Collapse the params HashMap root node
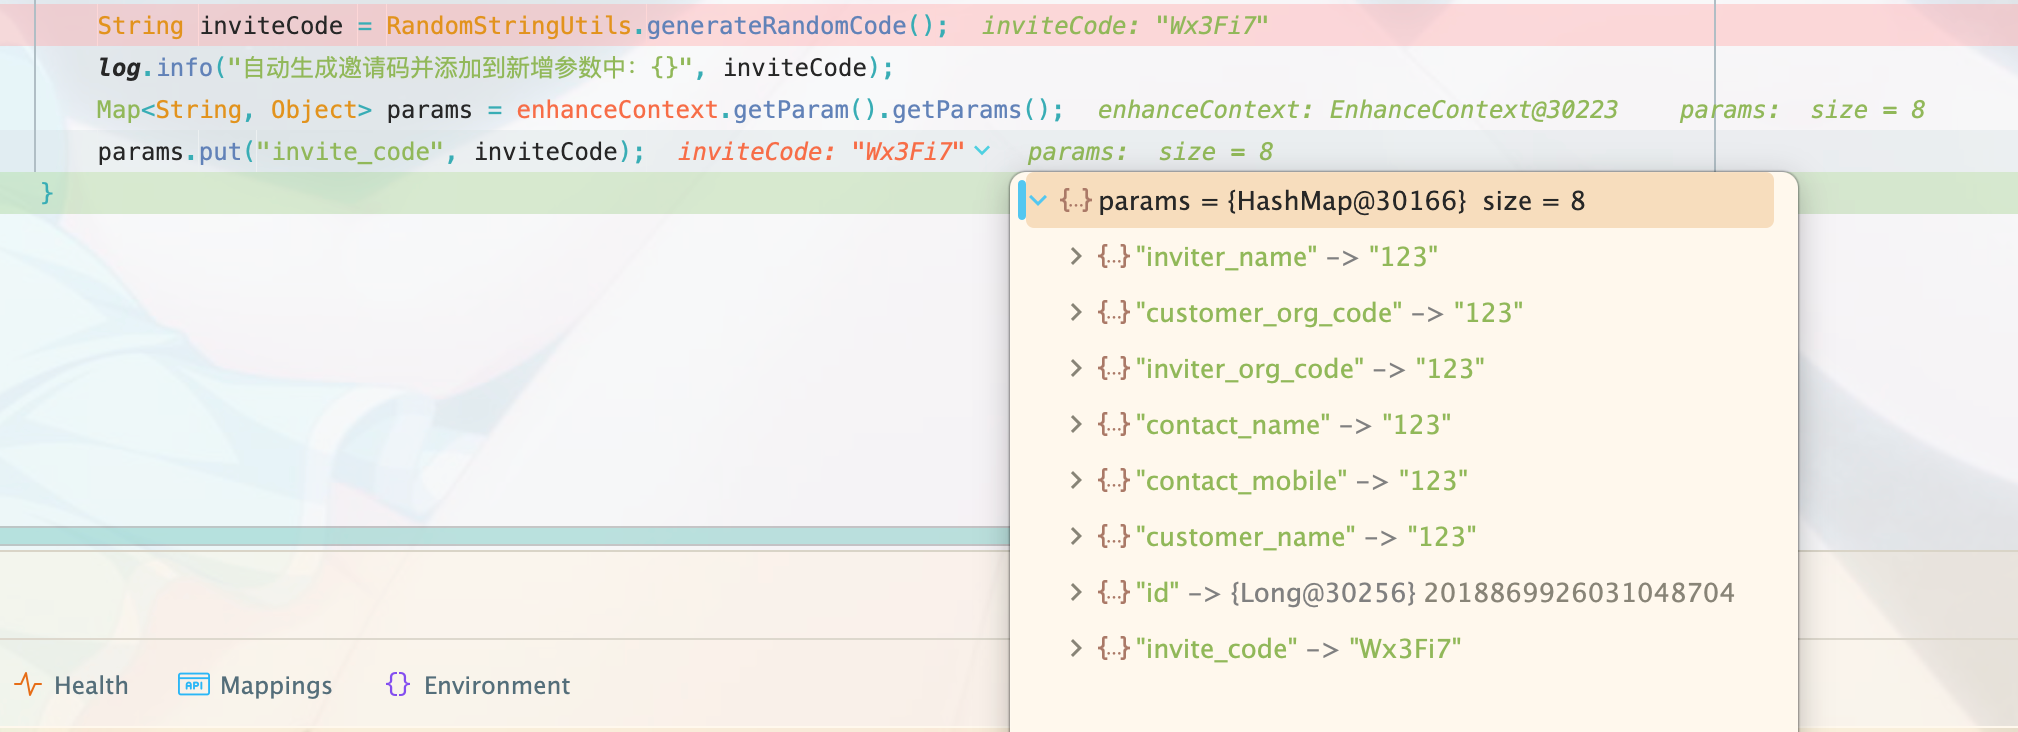 (x=1039, y=201)
